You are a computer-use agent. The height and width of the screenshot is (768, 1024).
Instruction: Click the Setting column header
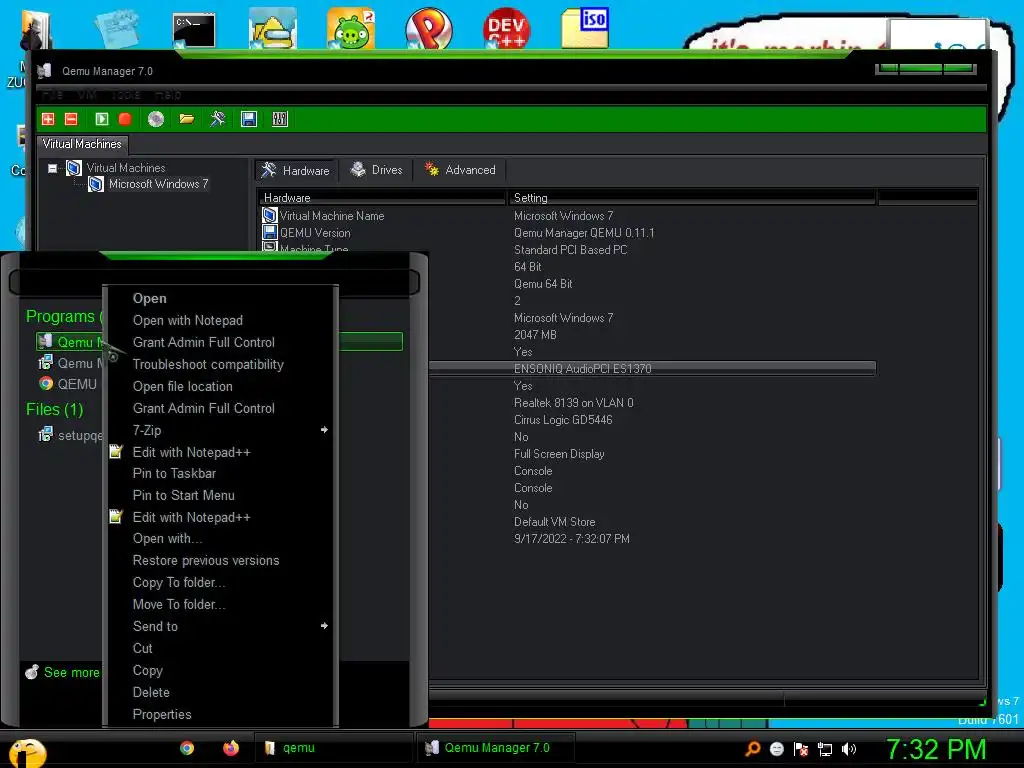[692, 197]
